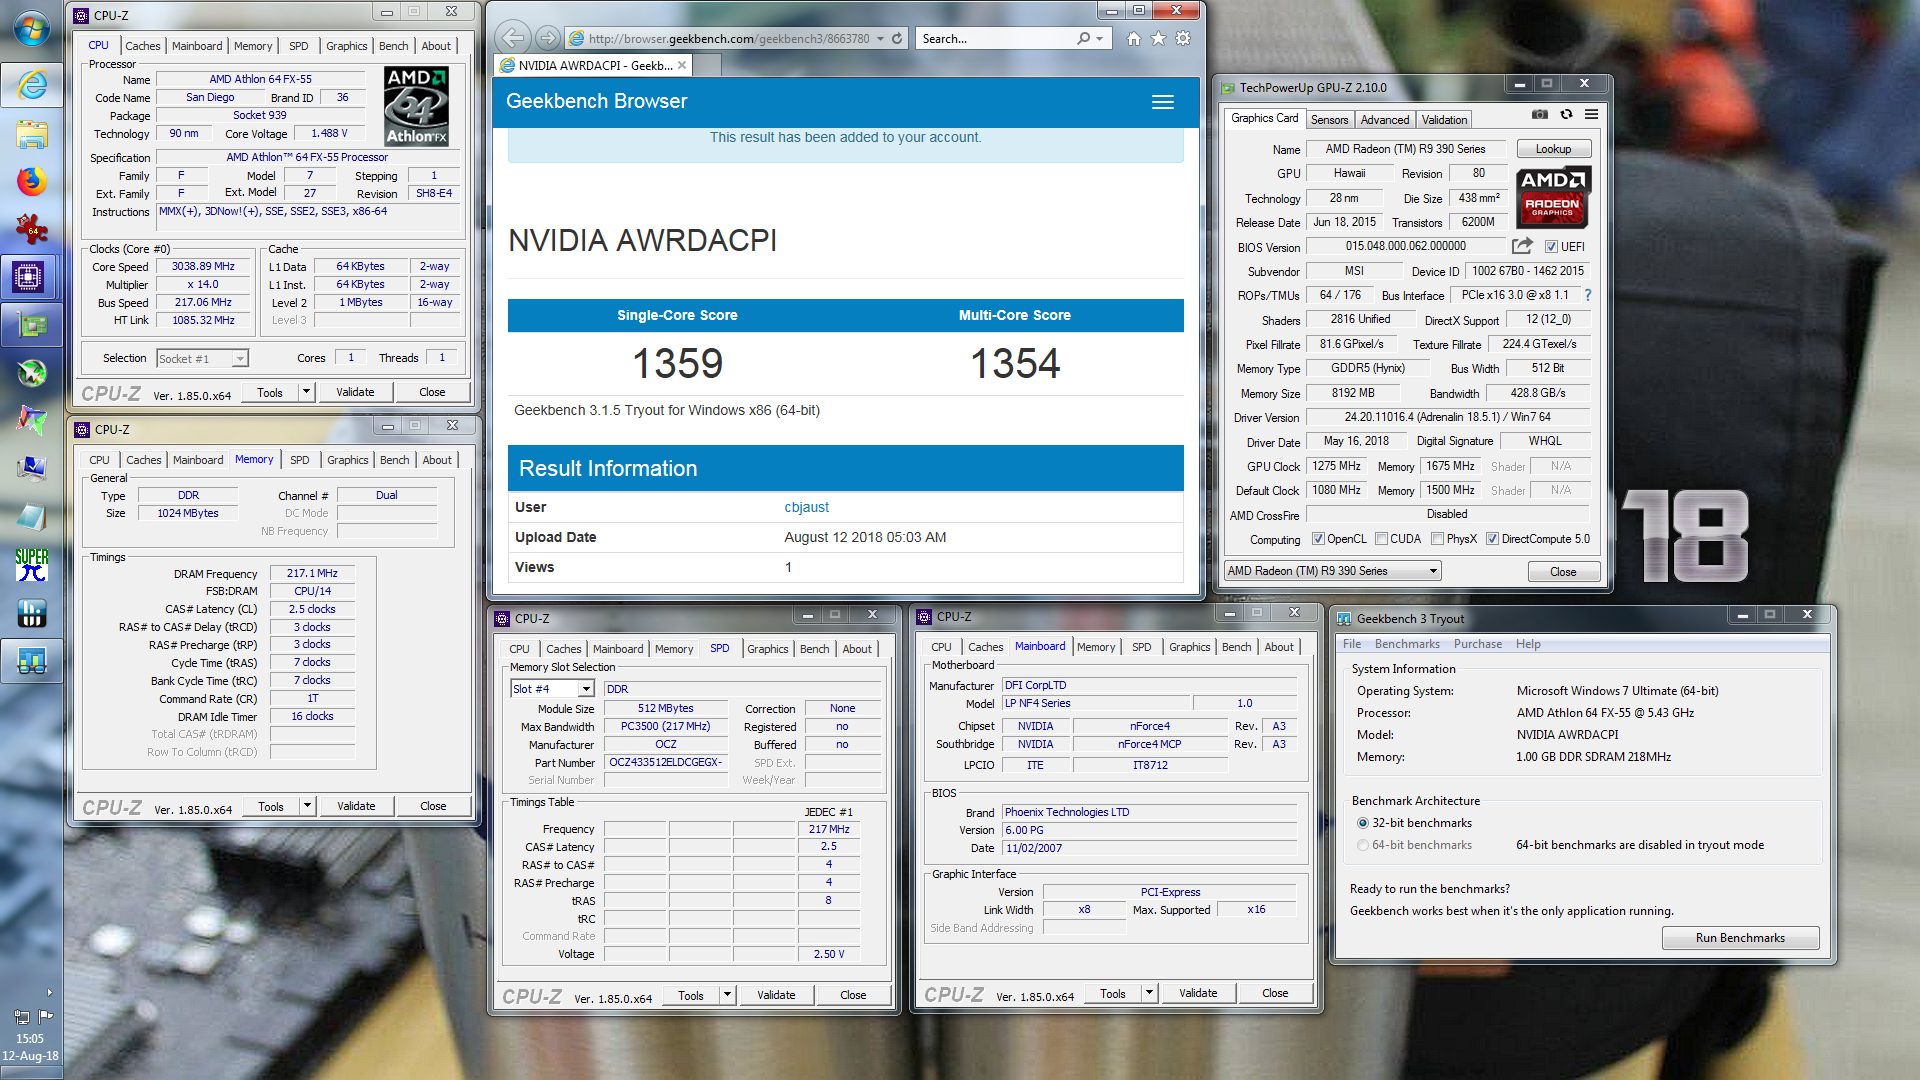Click taskbar GPU-Z graphics card icon
1920x1080 pixels.
(31, 325)
